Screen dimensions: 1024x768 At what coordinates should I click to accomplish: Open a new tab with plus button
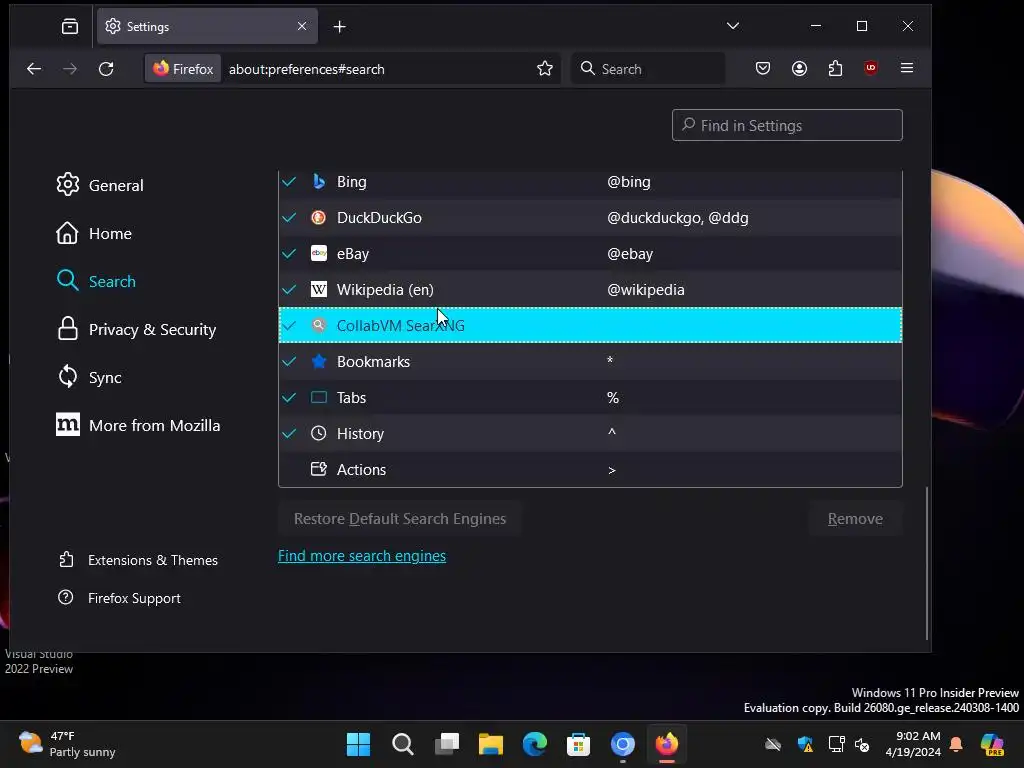(340, 27)
